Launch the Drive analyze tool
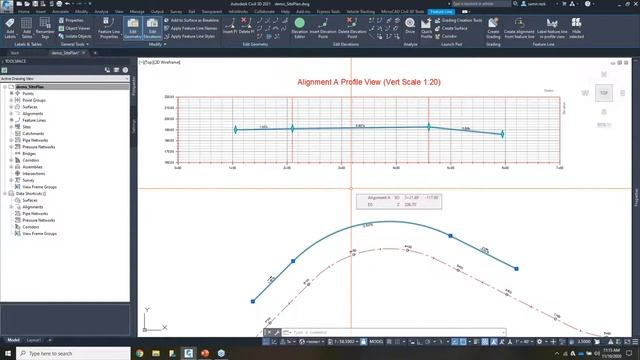This screenshot has height=360, width=640. (x=410, y=26)
